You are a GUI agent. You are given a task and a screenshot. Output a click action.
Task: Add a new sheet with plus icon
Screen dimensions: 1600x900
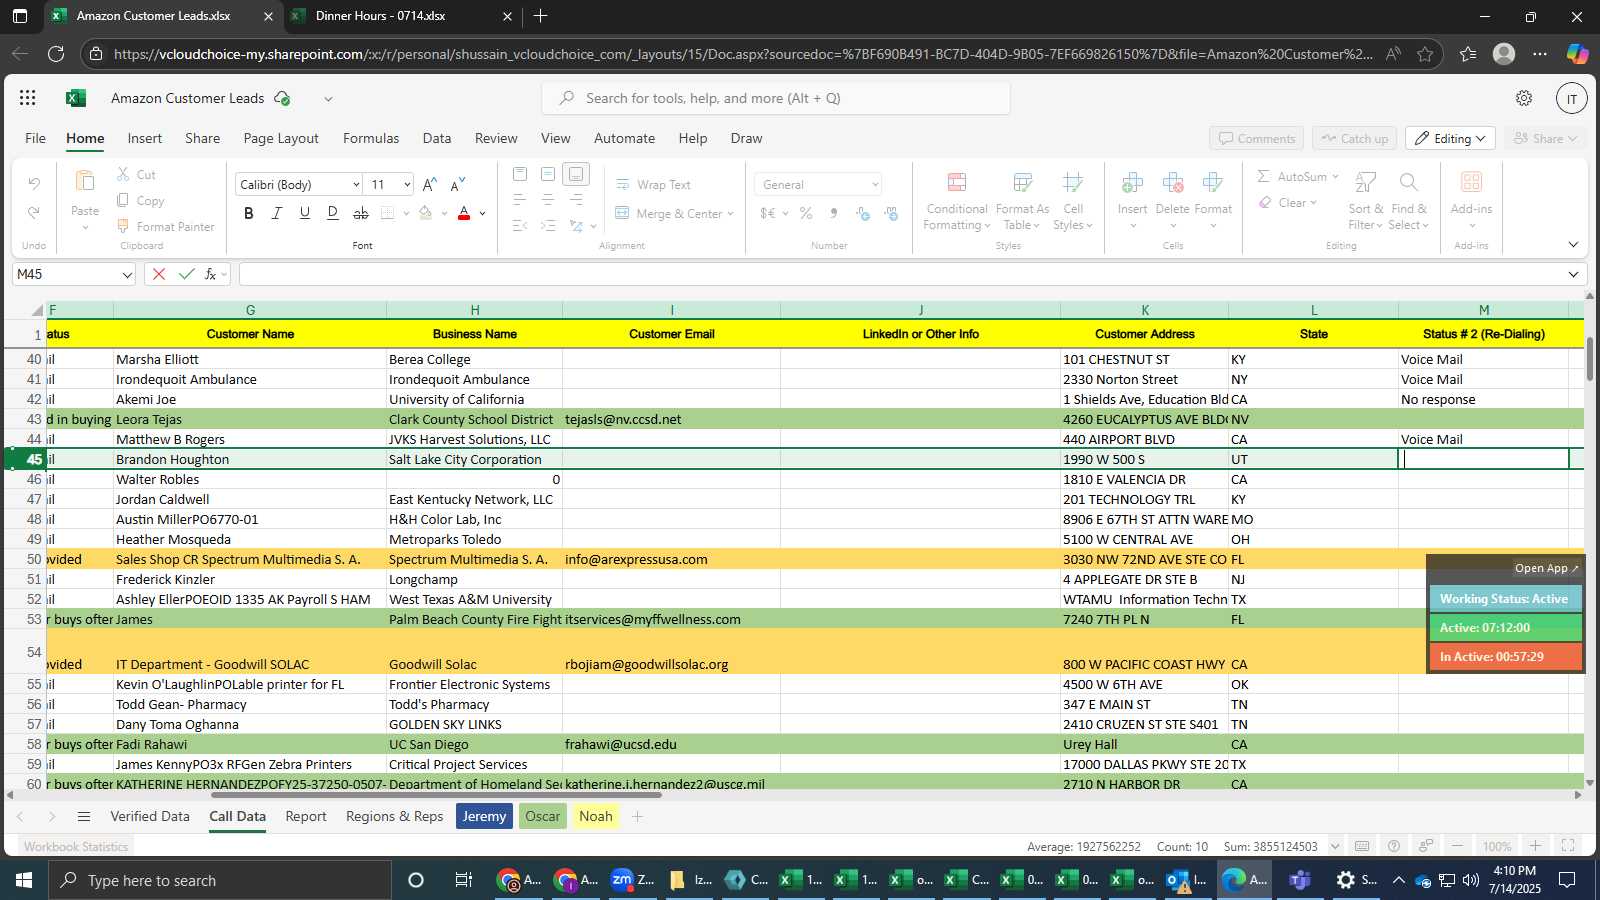[x=637, y=816]
